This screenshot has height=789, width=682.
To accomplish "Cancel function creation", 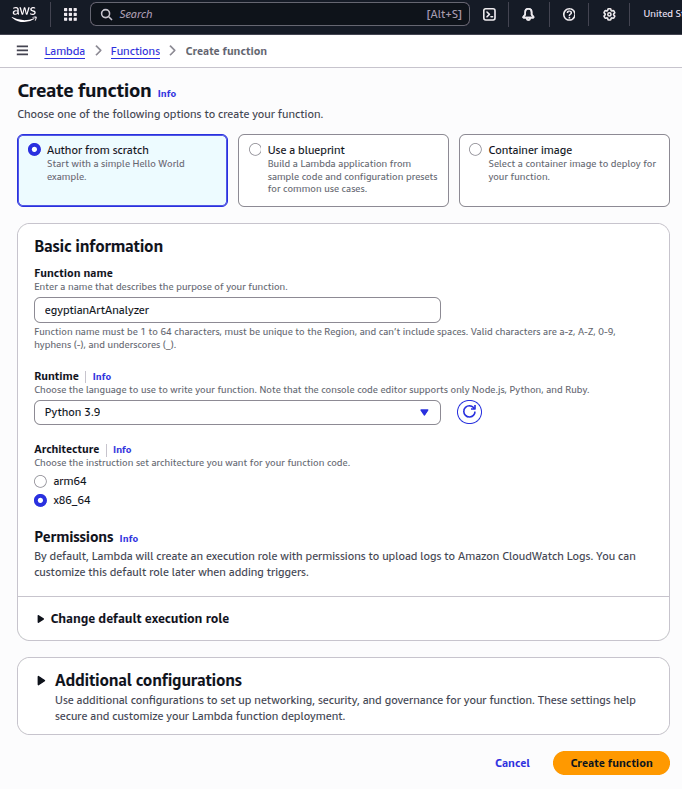I will (512, 763).
